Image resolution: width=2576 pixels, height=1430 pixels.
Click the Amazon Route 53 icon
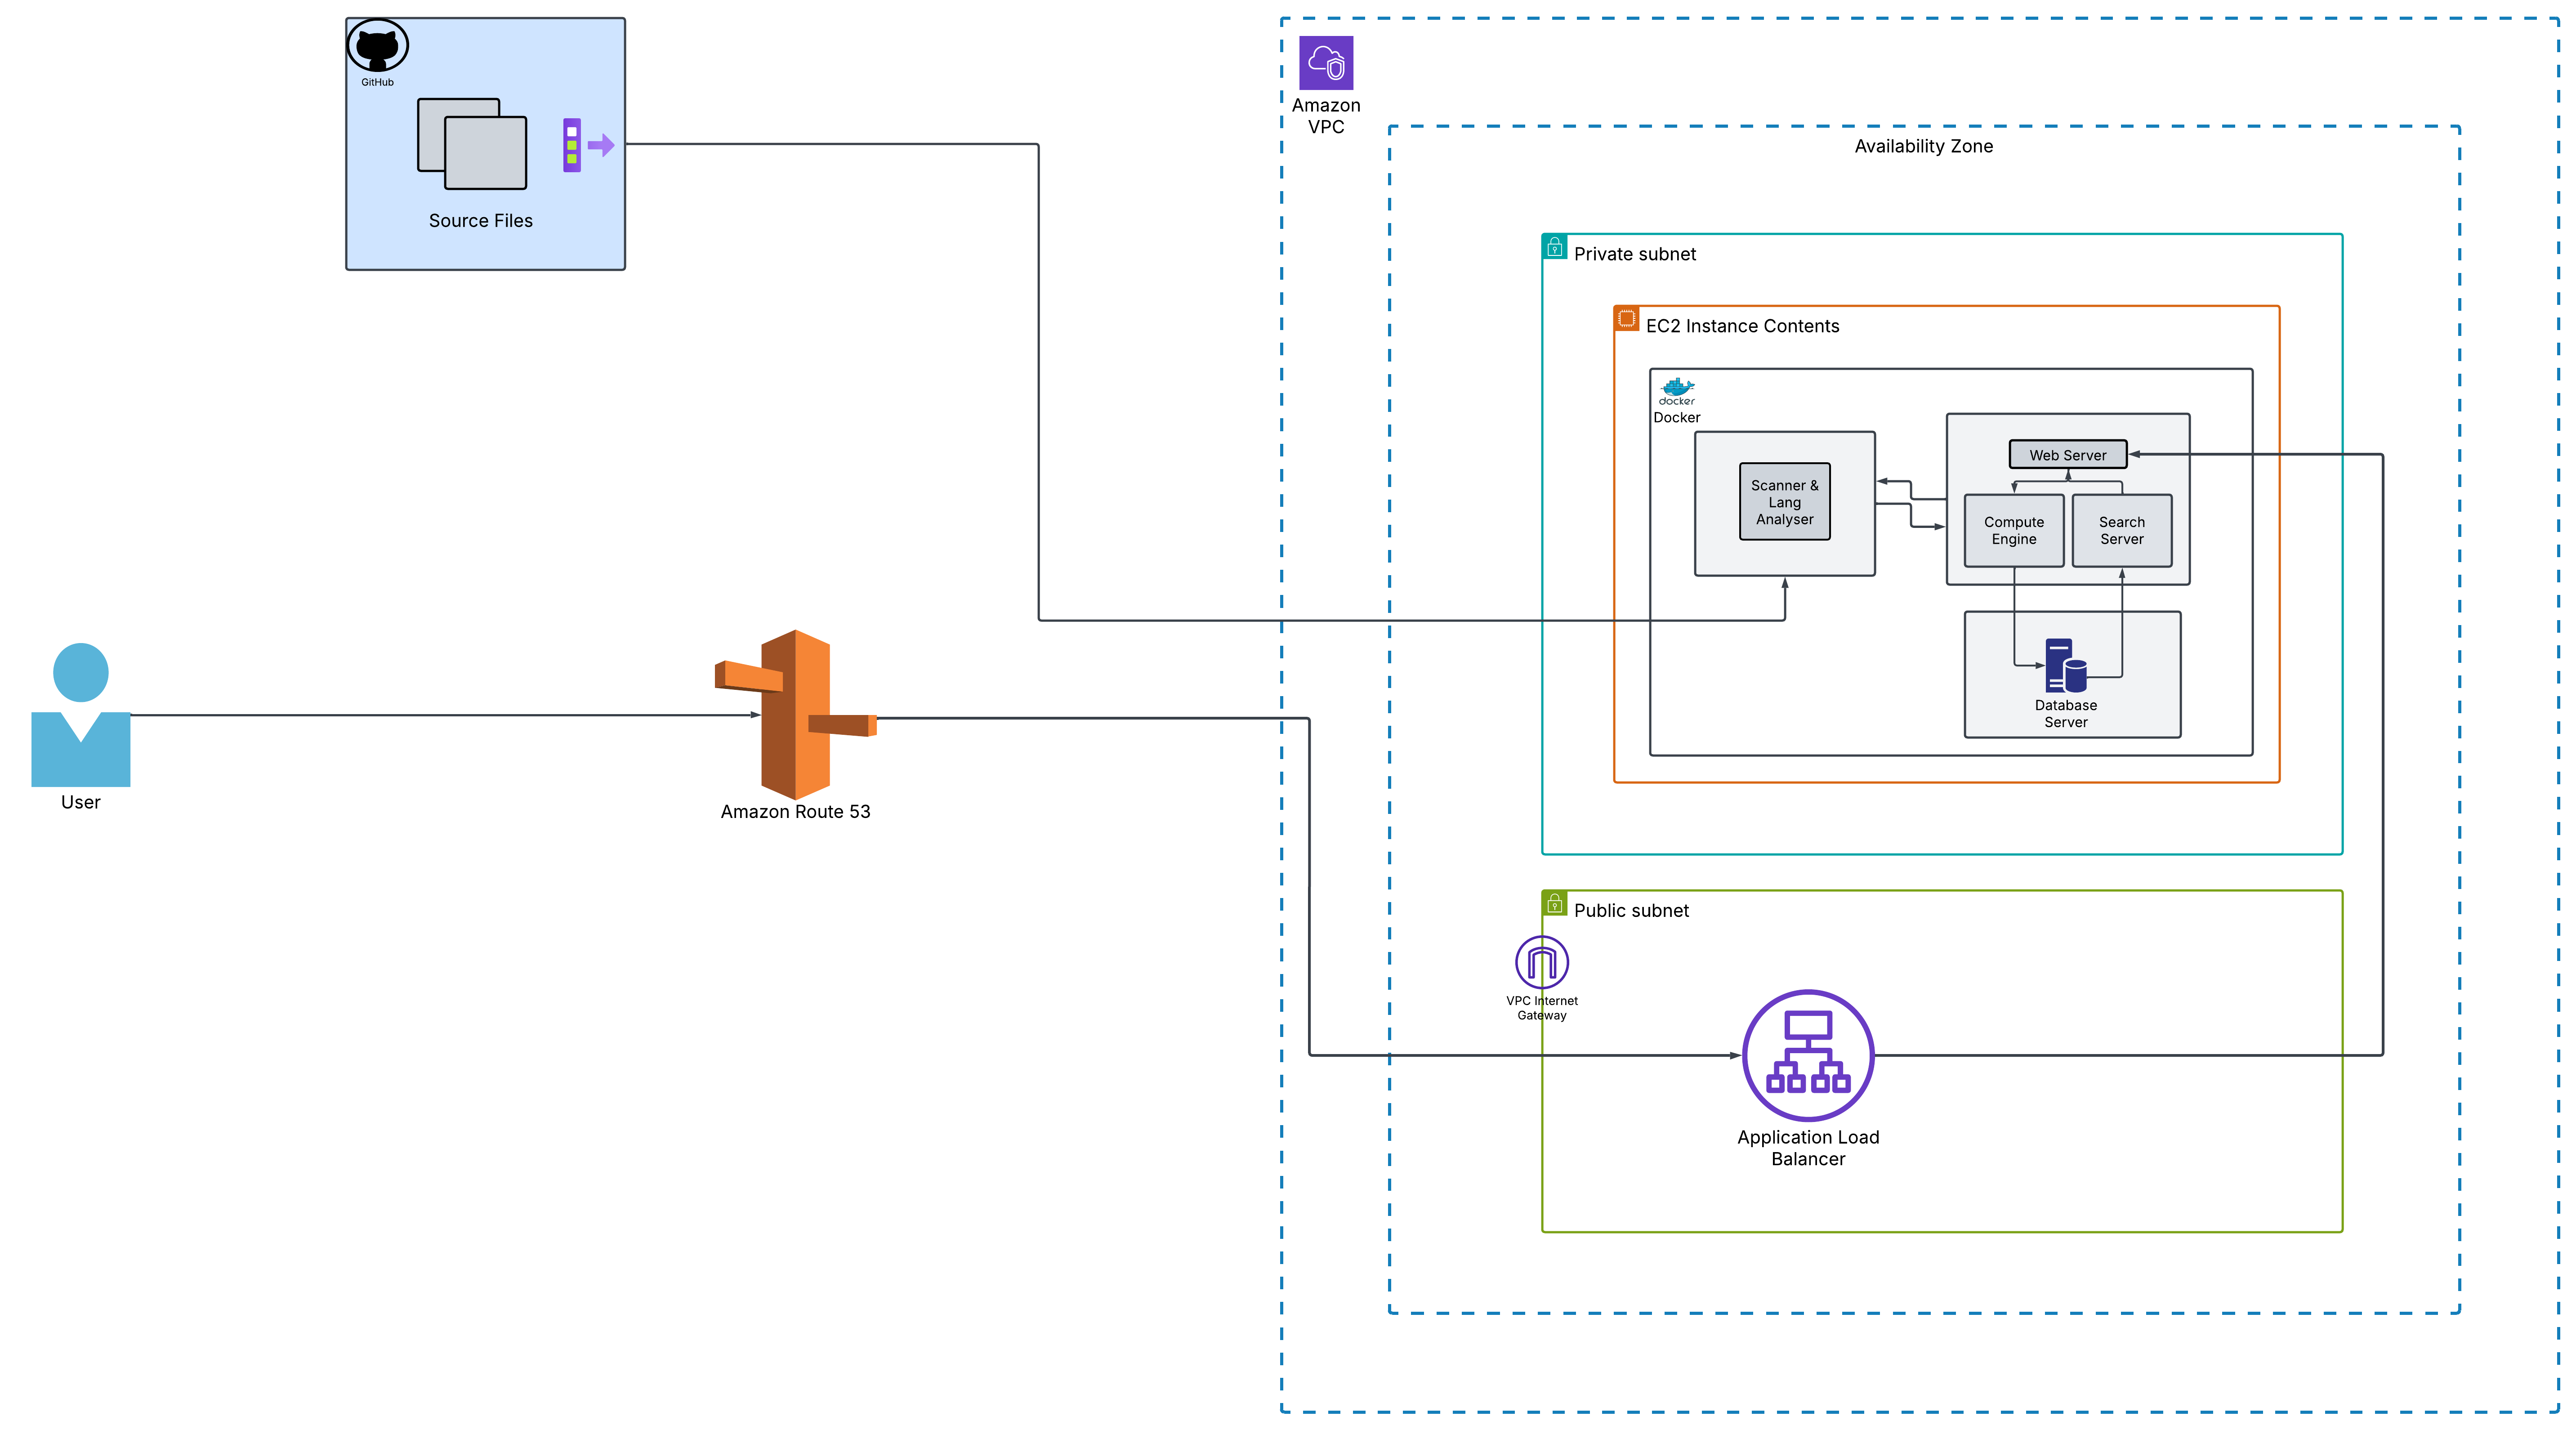[795, 713]
